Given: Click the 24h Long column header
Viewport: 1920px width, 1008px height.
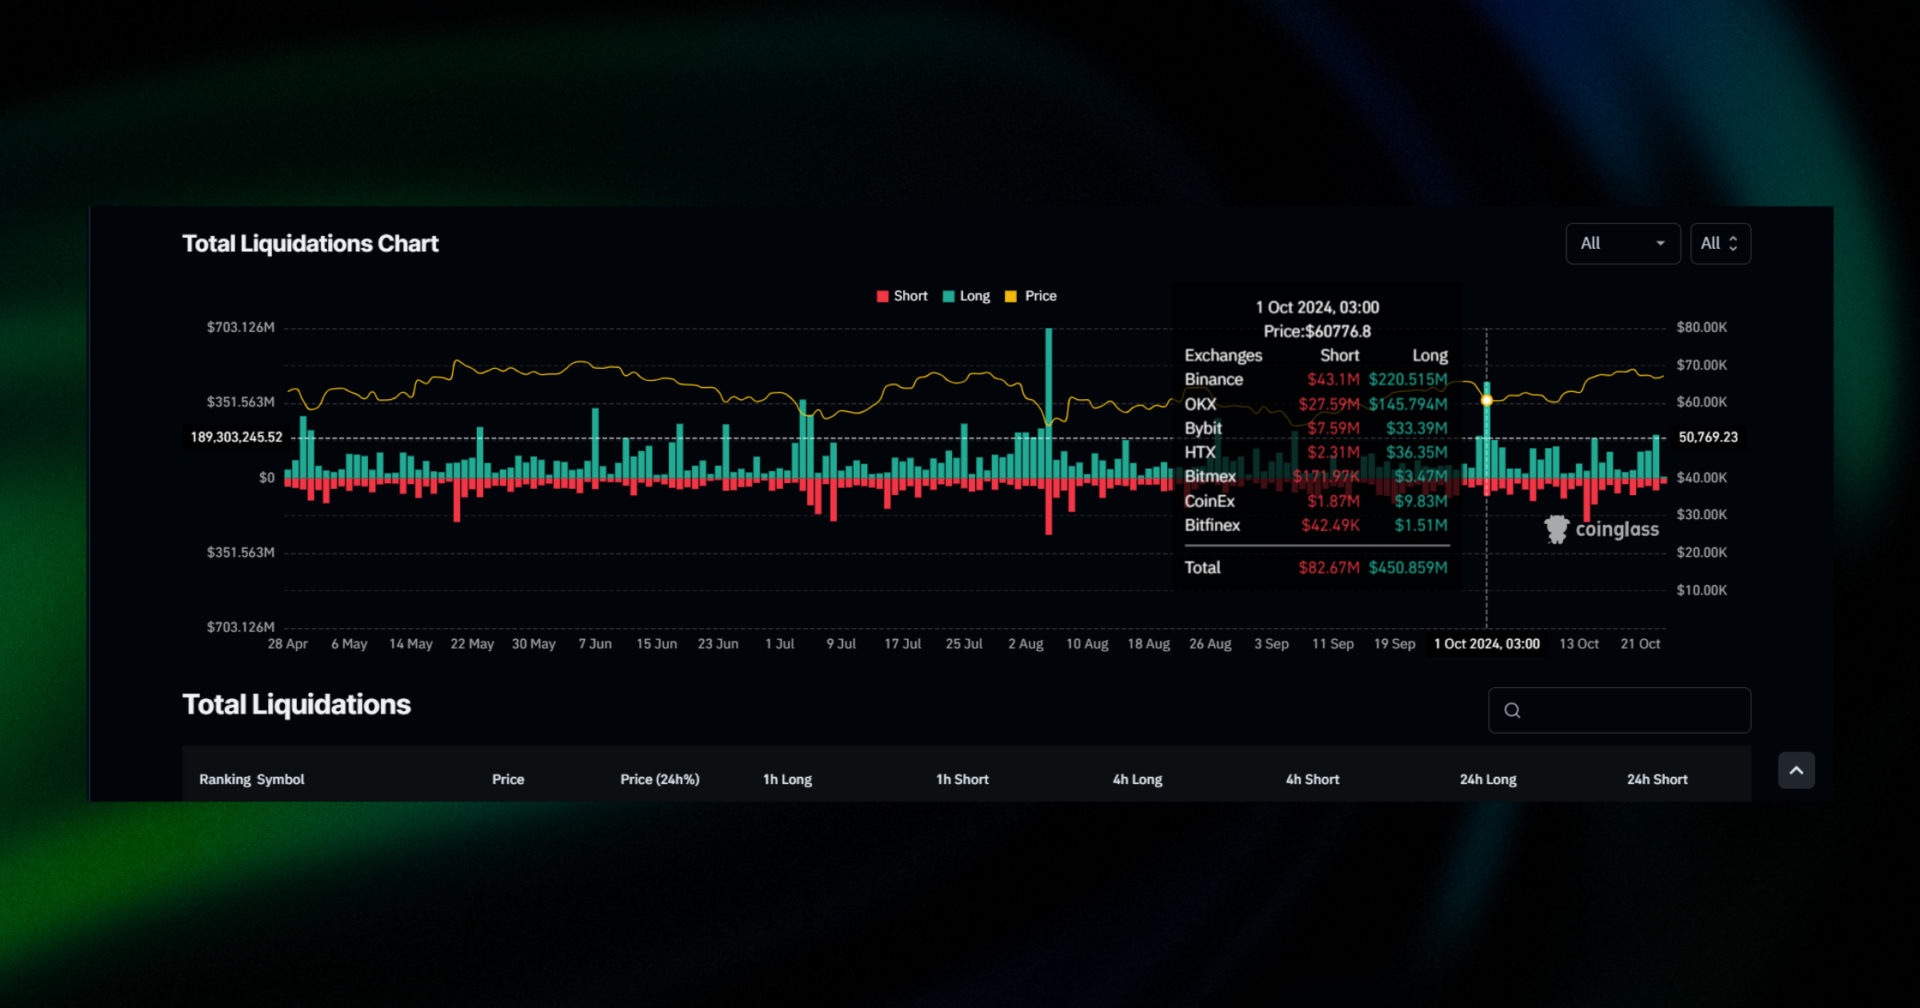Looking at the screenshot, I should coord(1487,779).
